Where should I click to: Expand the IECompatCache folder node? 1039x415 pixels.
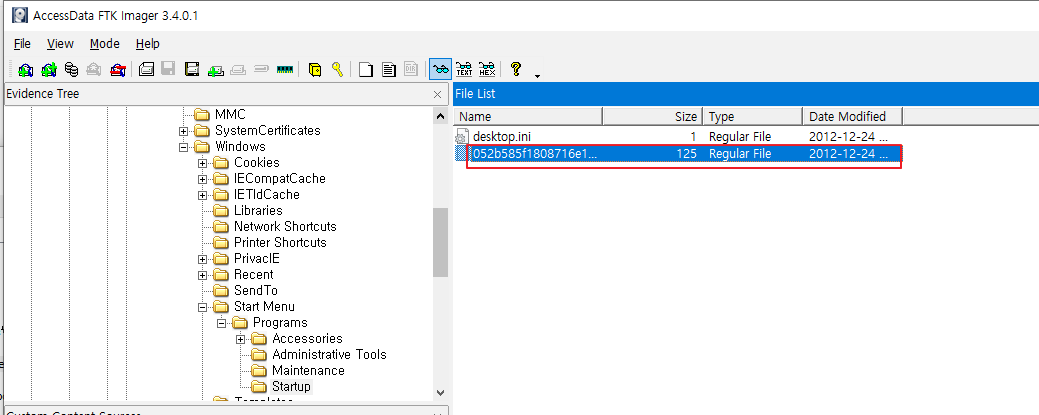203,179
